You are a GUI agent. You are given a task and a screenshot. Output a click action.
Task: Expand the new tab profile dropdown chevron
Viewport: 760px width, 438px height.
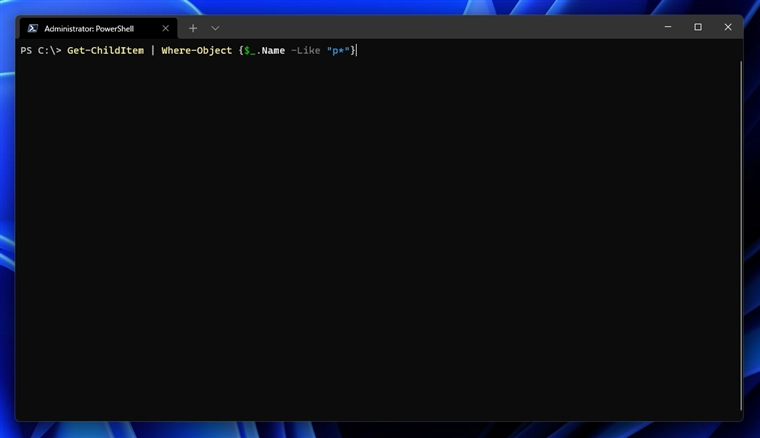click(215, 29)
